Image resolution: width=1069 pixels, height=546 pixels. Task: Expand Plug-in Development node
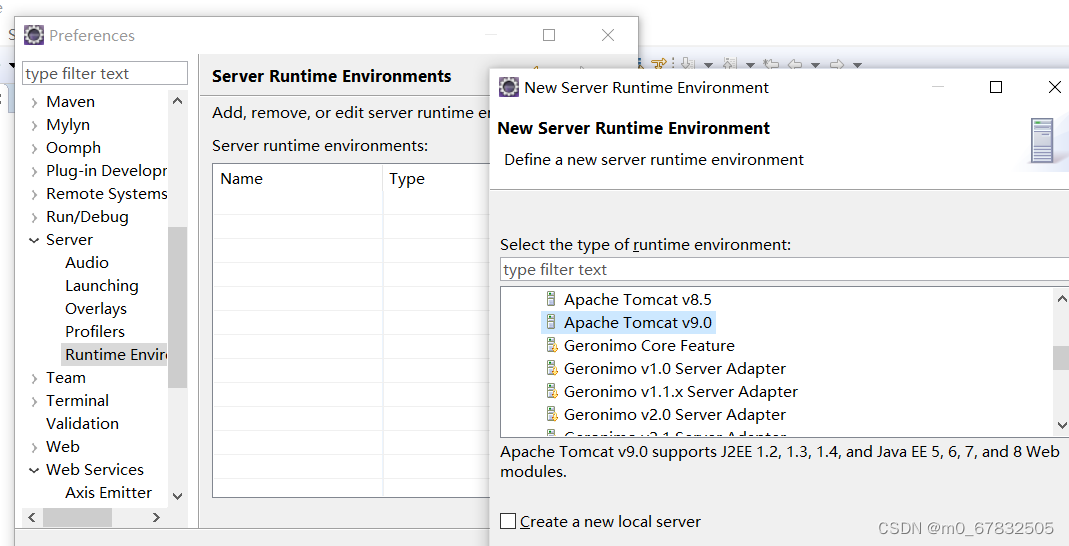point(34,171)
